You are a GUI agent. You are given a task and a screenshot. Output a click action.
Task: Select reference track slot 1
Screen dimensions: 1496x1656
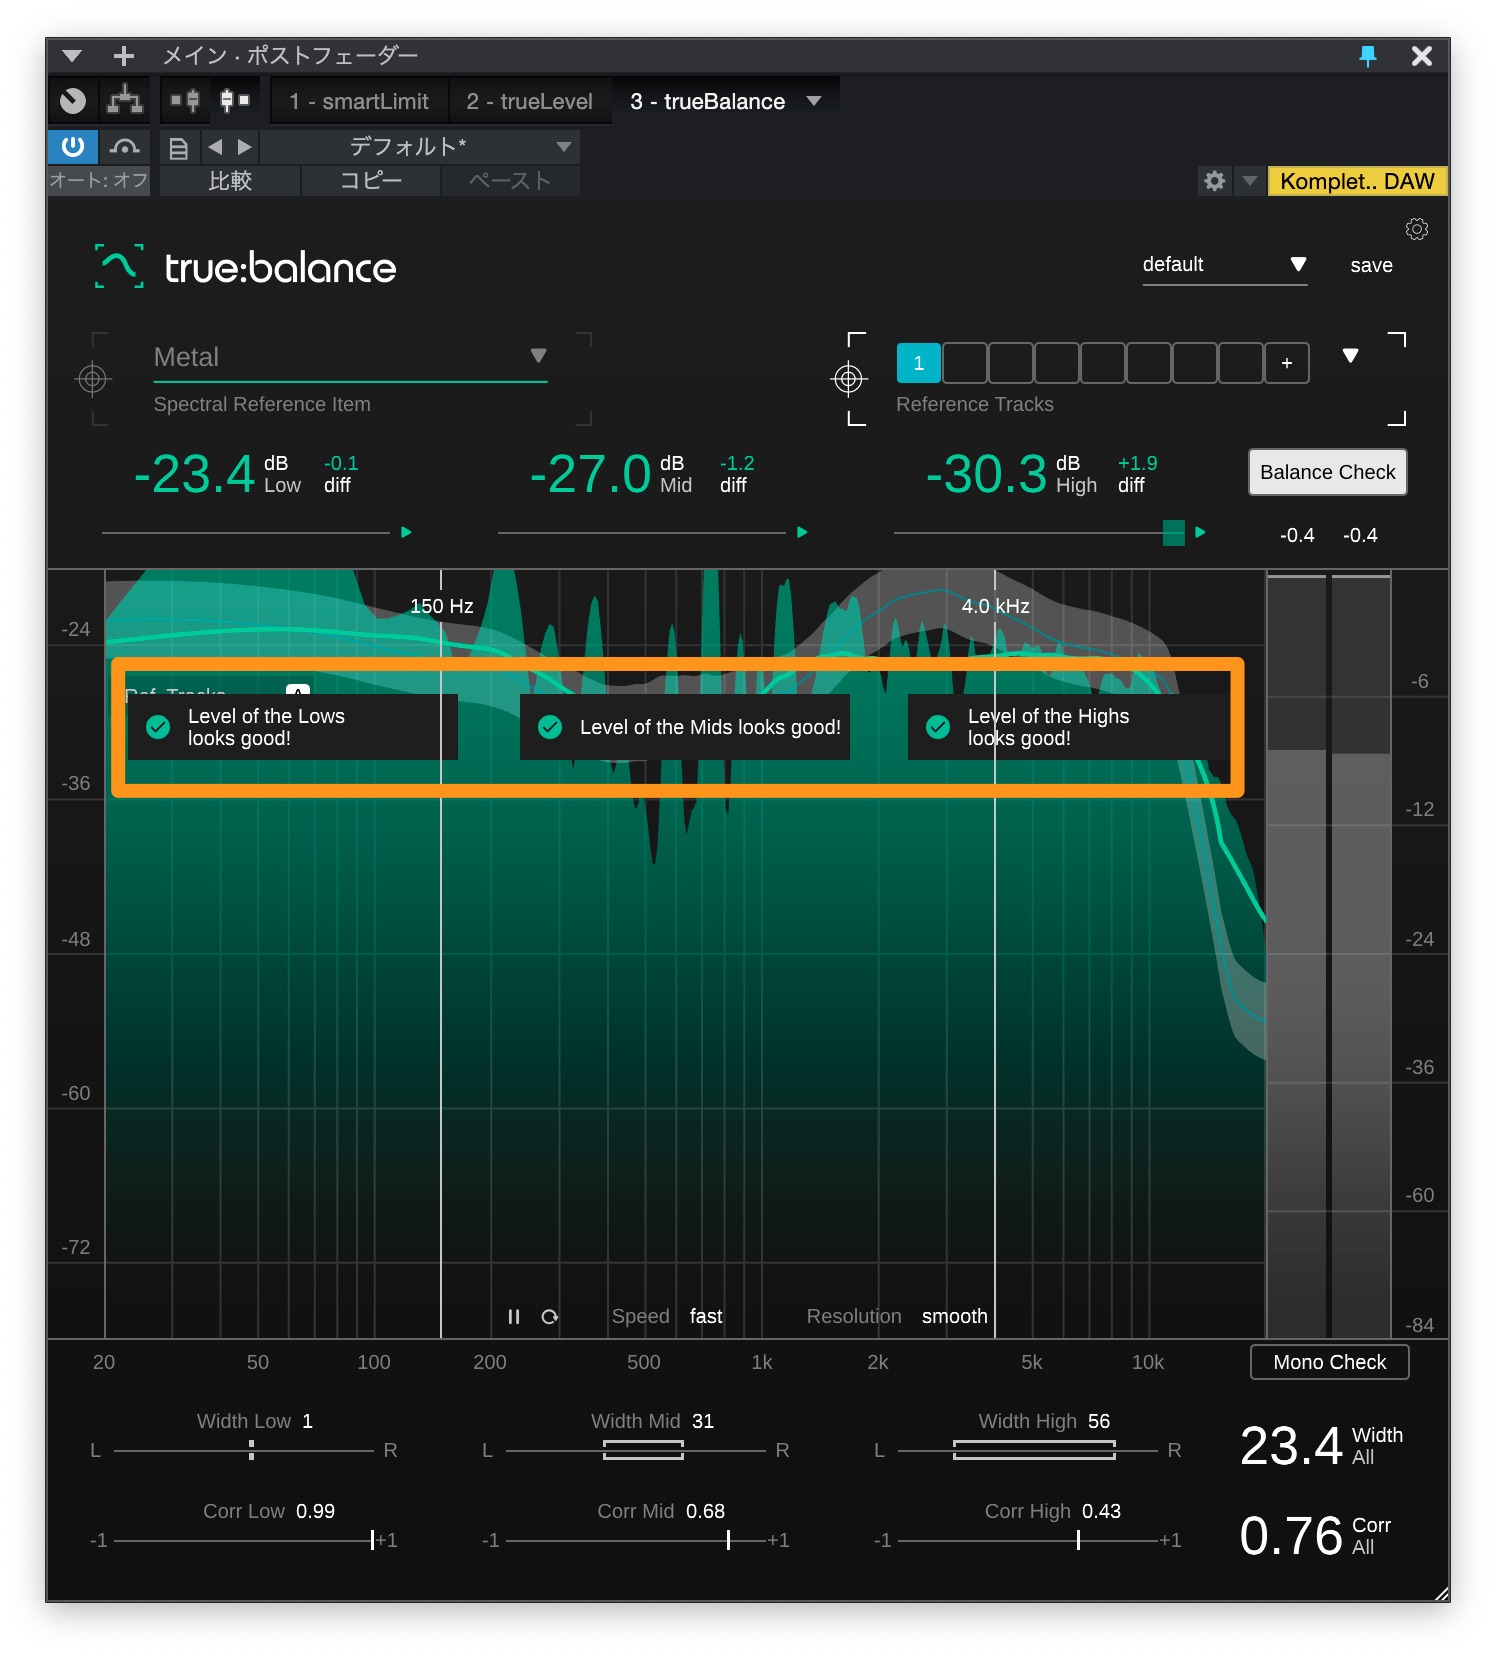pyautogui.click(x=918, y=363)
